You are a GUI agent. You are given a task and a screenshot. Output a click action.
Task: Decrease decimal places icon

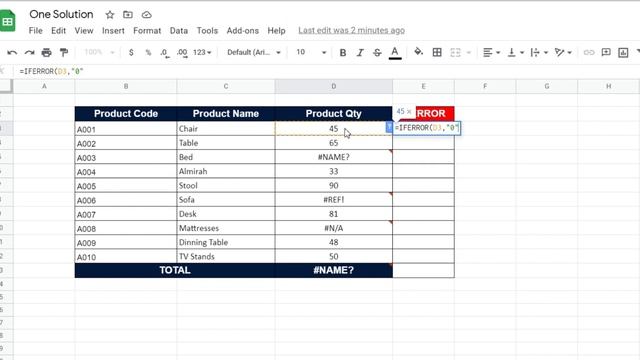coord(164,53)
